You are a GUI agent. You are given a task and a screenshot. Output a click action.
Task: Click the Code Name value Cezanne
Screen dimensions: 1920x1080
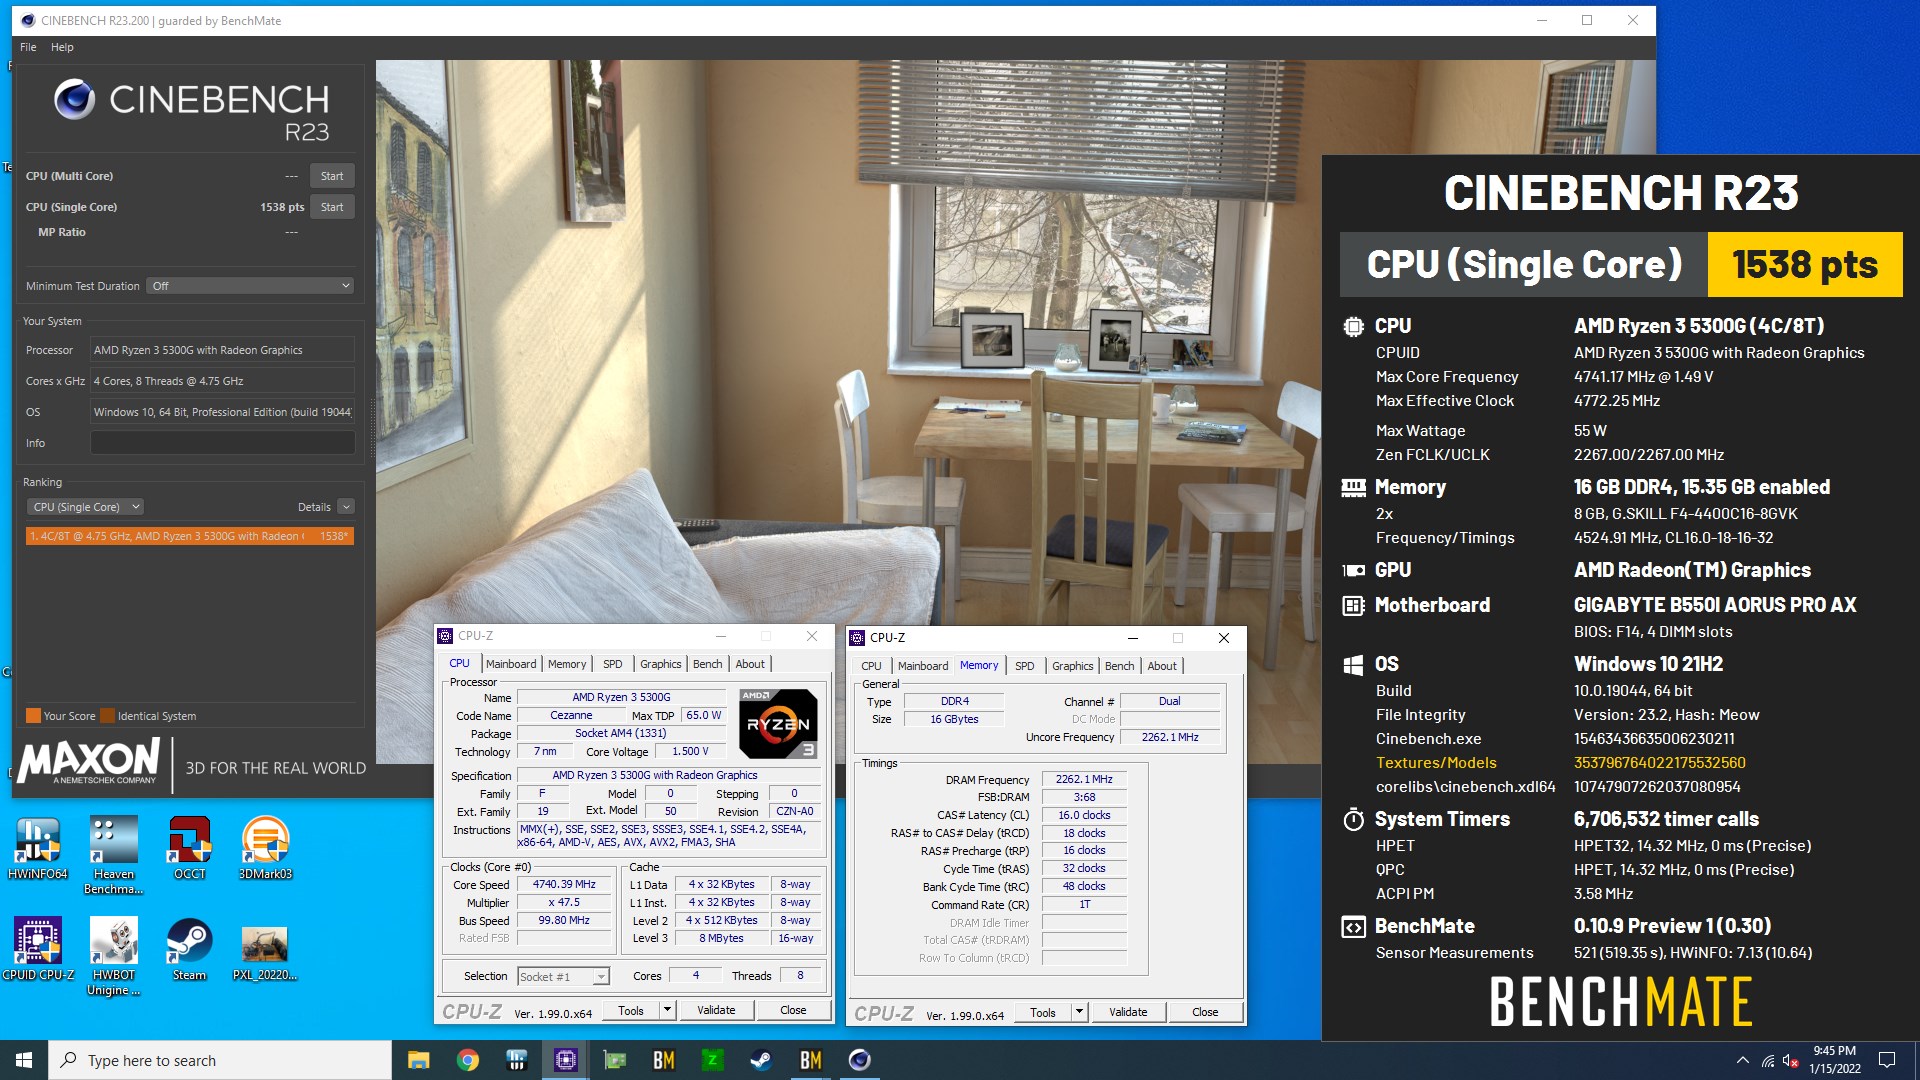coord(571,716)
